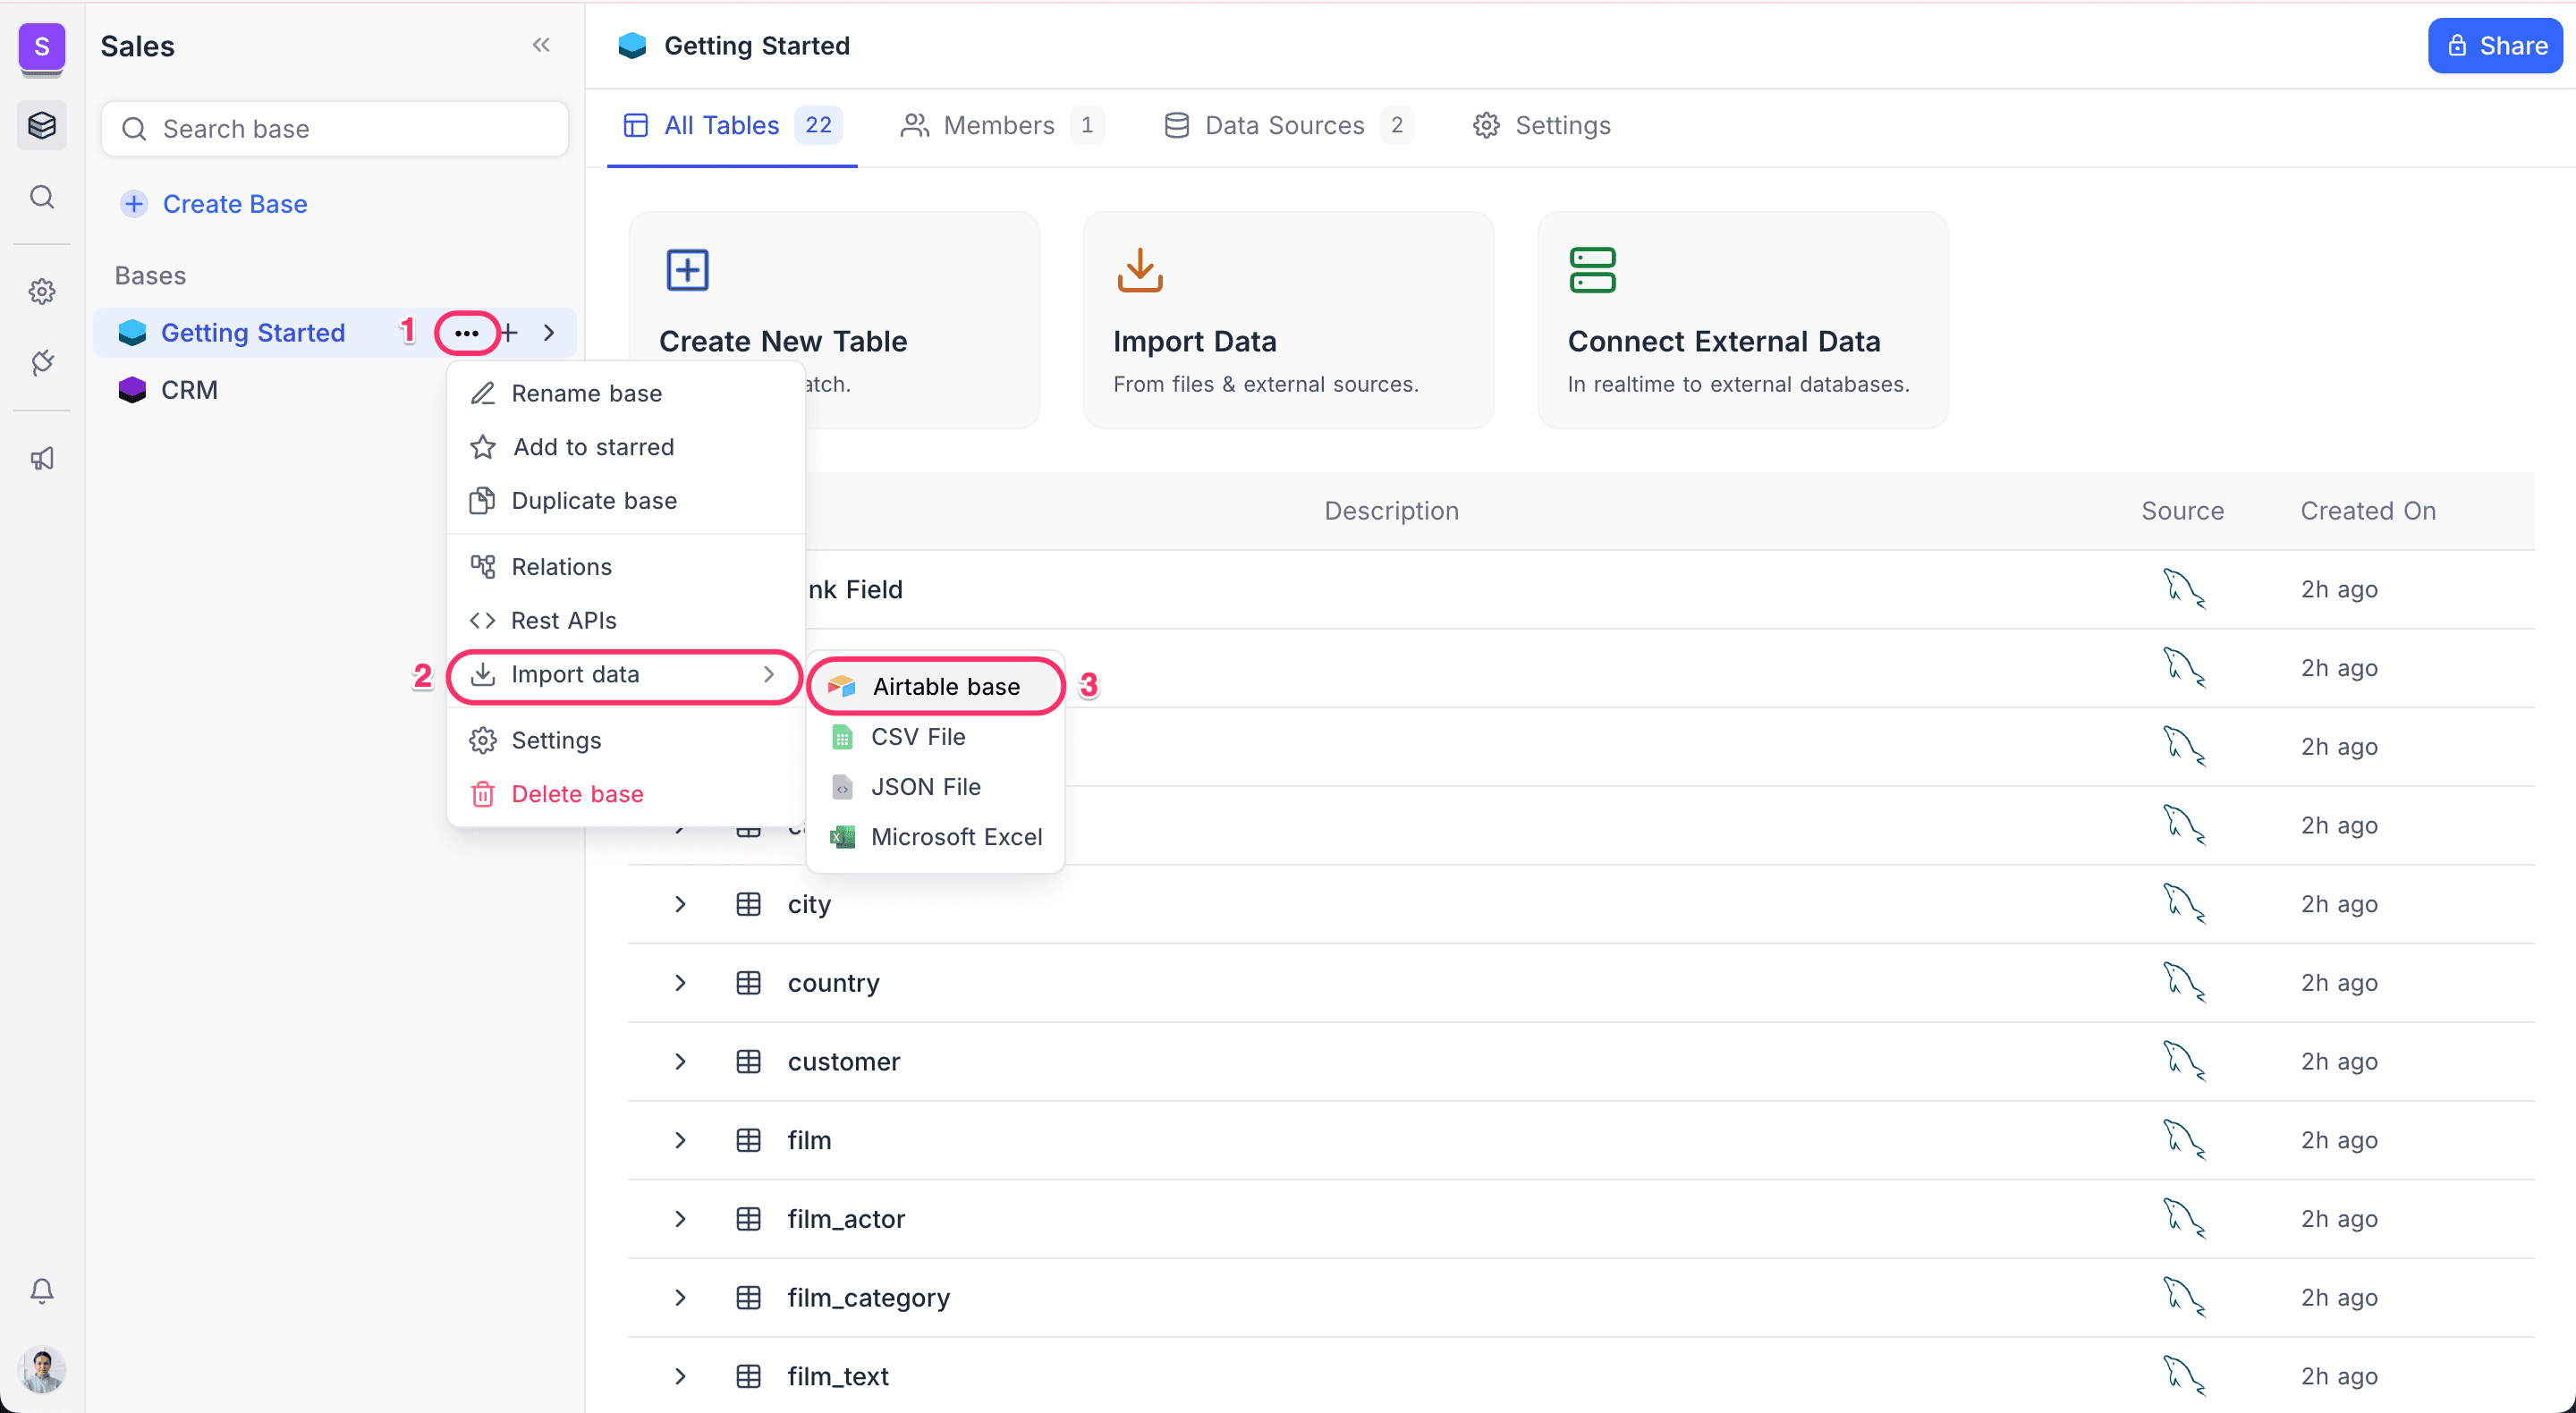The height and width of the screenshot is (1413, 2576).
Task: Switch to the All Tables tab
Action: tap(732, 125)
